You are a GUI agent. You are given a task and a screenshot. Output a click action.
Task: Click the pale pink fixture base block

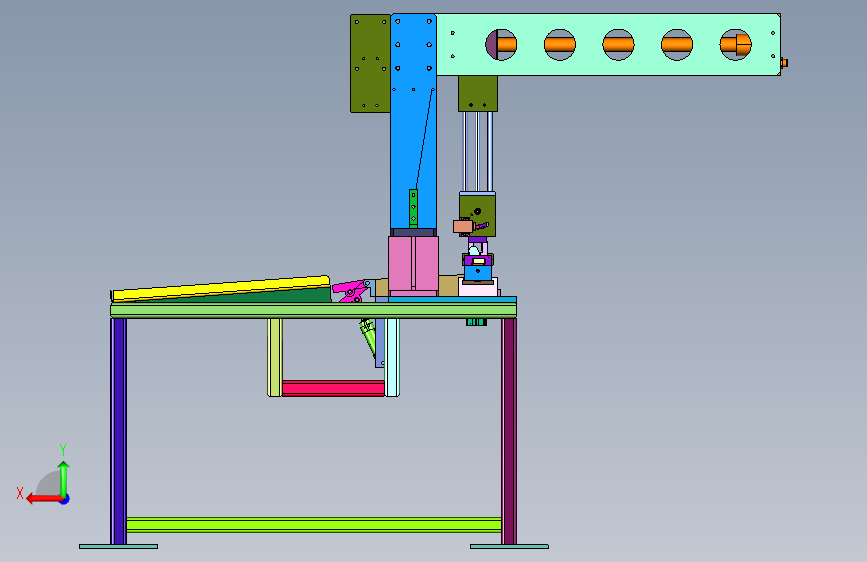(x=478, y=288)
